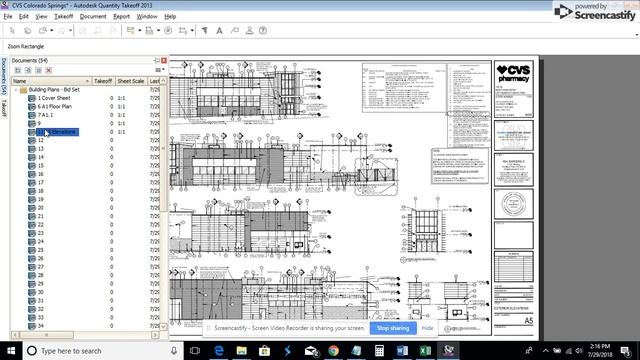The width and height of the screenshot is (640, 360).
Task: Open the Documents panel view options dropdown
Action: tap(160, 70)
